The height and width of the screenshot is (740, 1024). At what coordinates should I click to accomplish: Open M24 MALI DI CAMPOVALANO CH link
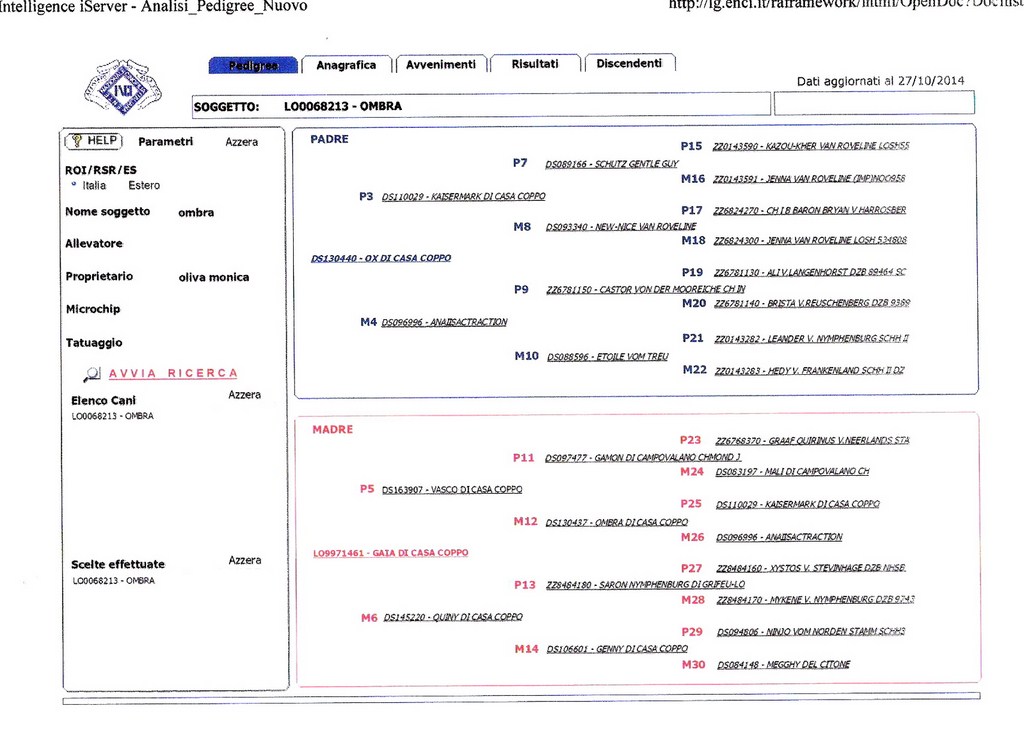793,472
